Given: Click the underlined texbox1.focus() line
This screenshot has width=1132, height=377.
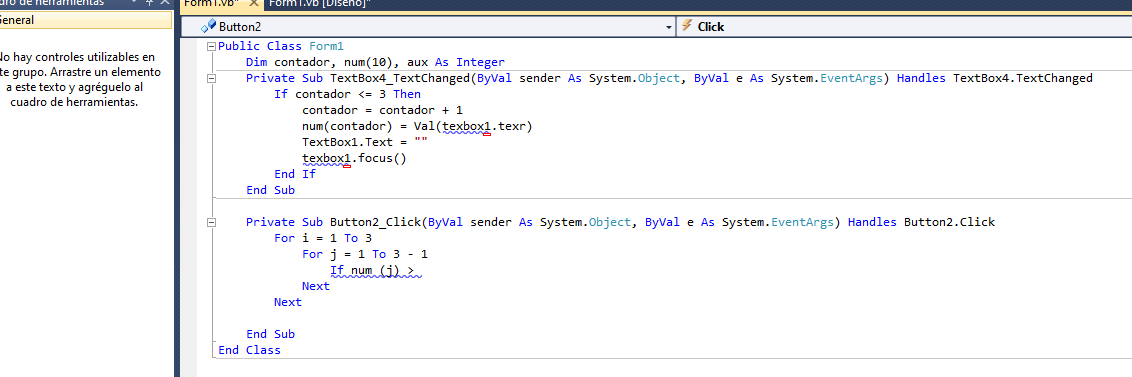Looking at the screenshot, I should point(354,159).
